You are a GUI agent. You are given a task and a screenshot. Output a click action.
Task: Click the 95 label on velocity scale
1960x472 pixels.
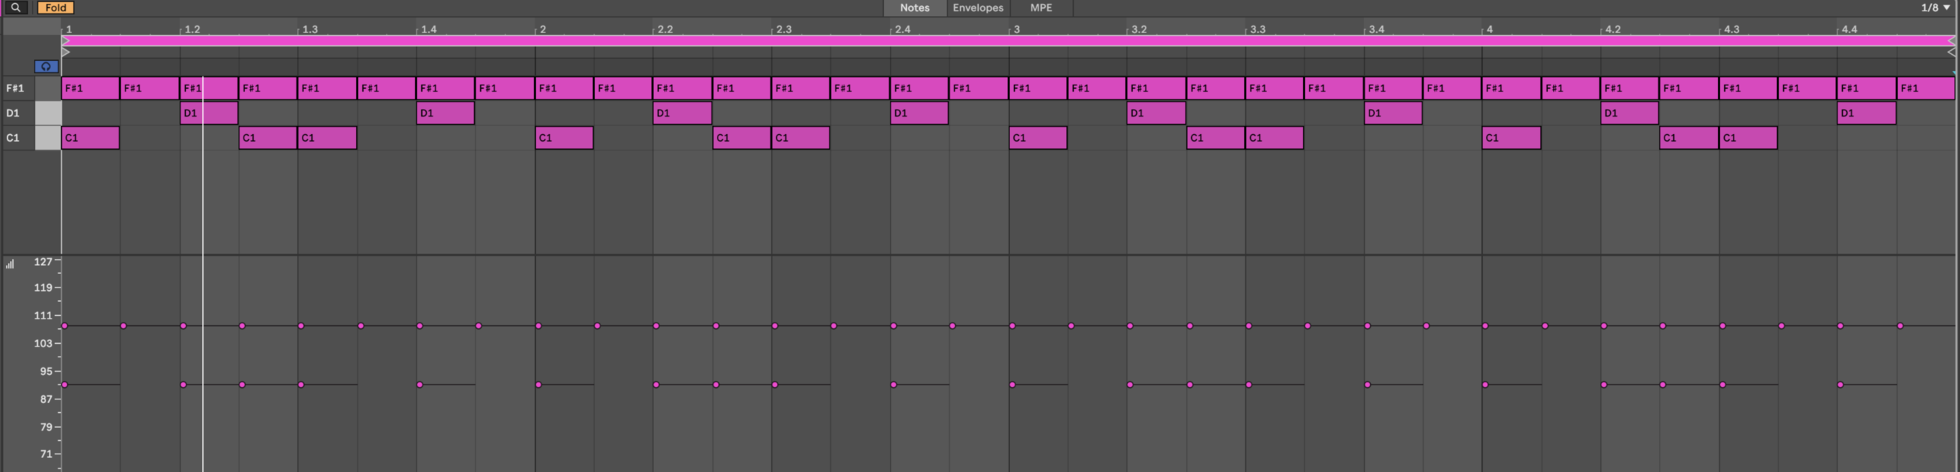pos(46,372)
